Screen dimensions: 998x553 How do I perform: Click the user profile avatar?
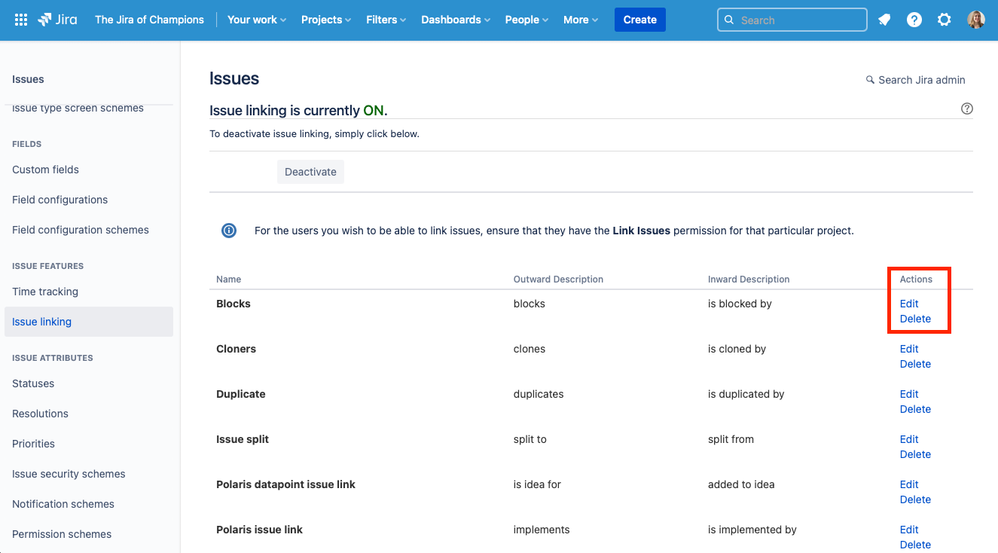[976, 19]
